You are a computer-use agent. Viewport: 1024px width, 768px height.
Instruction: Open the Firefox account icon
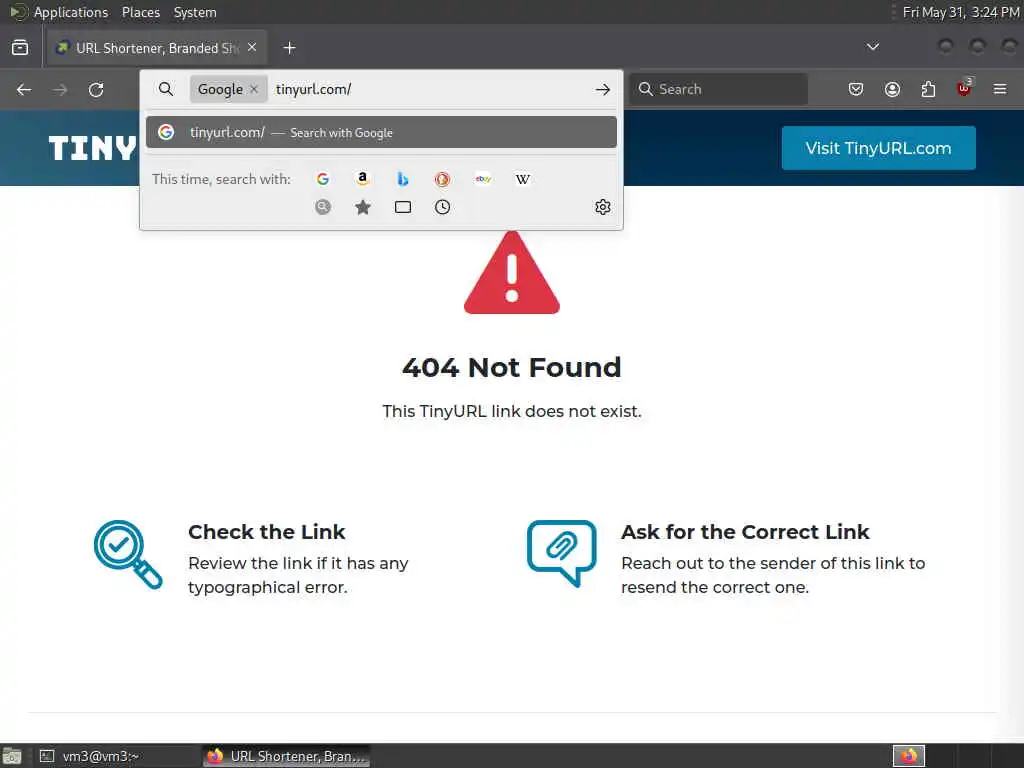tap(892, 89)
